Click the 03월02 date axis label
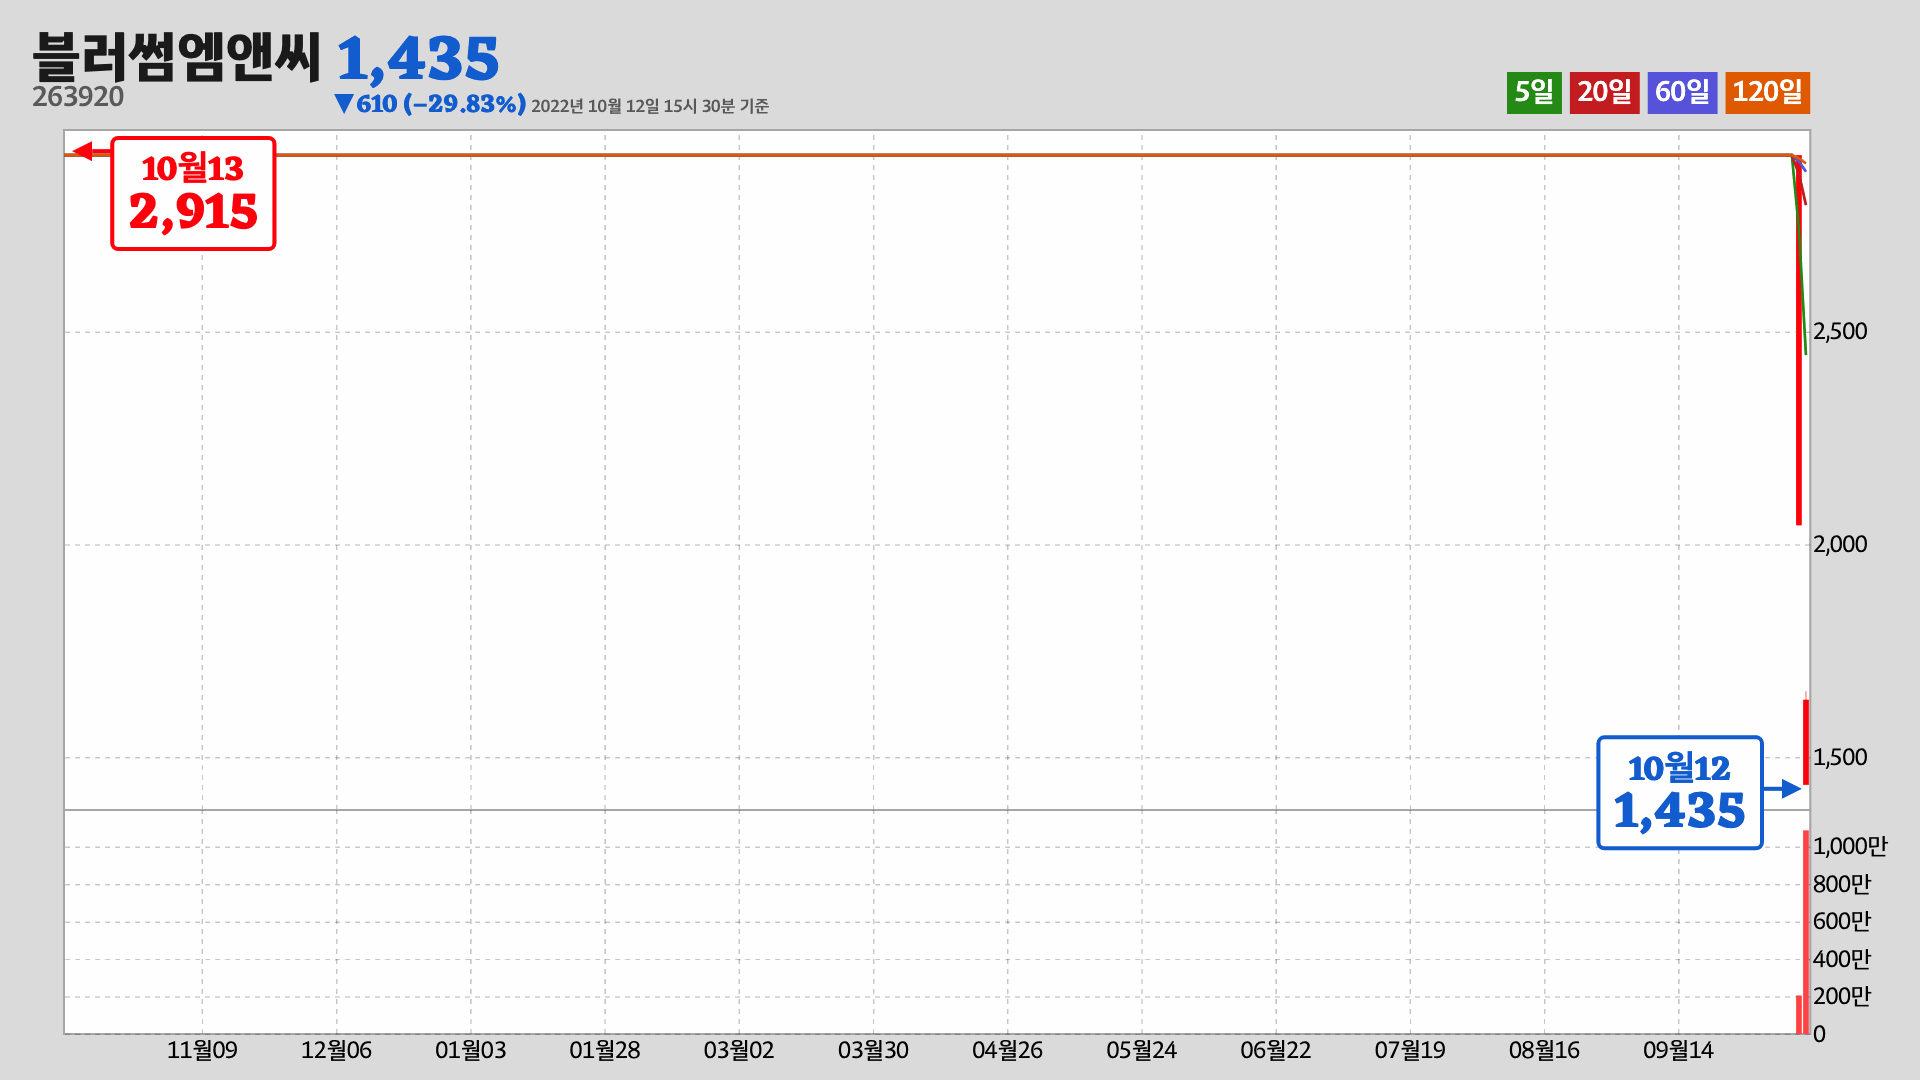 [739, 1051]
